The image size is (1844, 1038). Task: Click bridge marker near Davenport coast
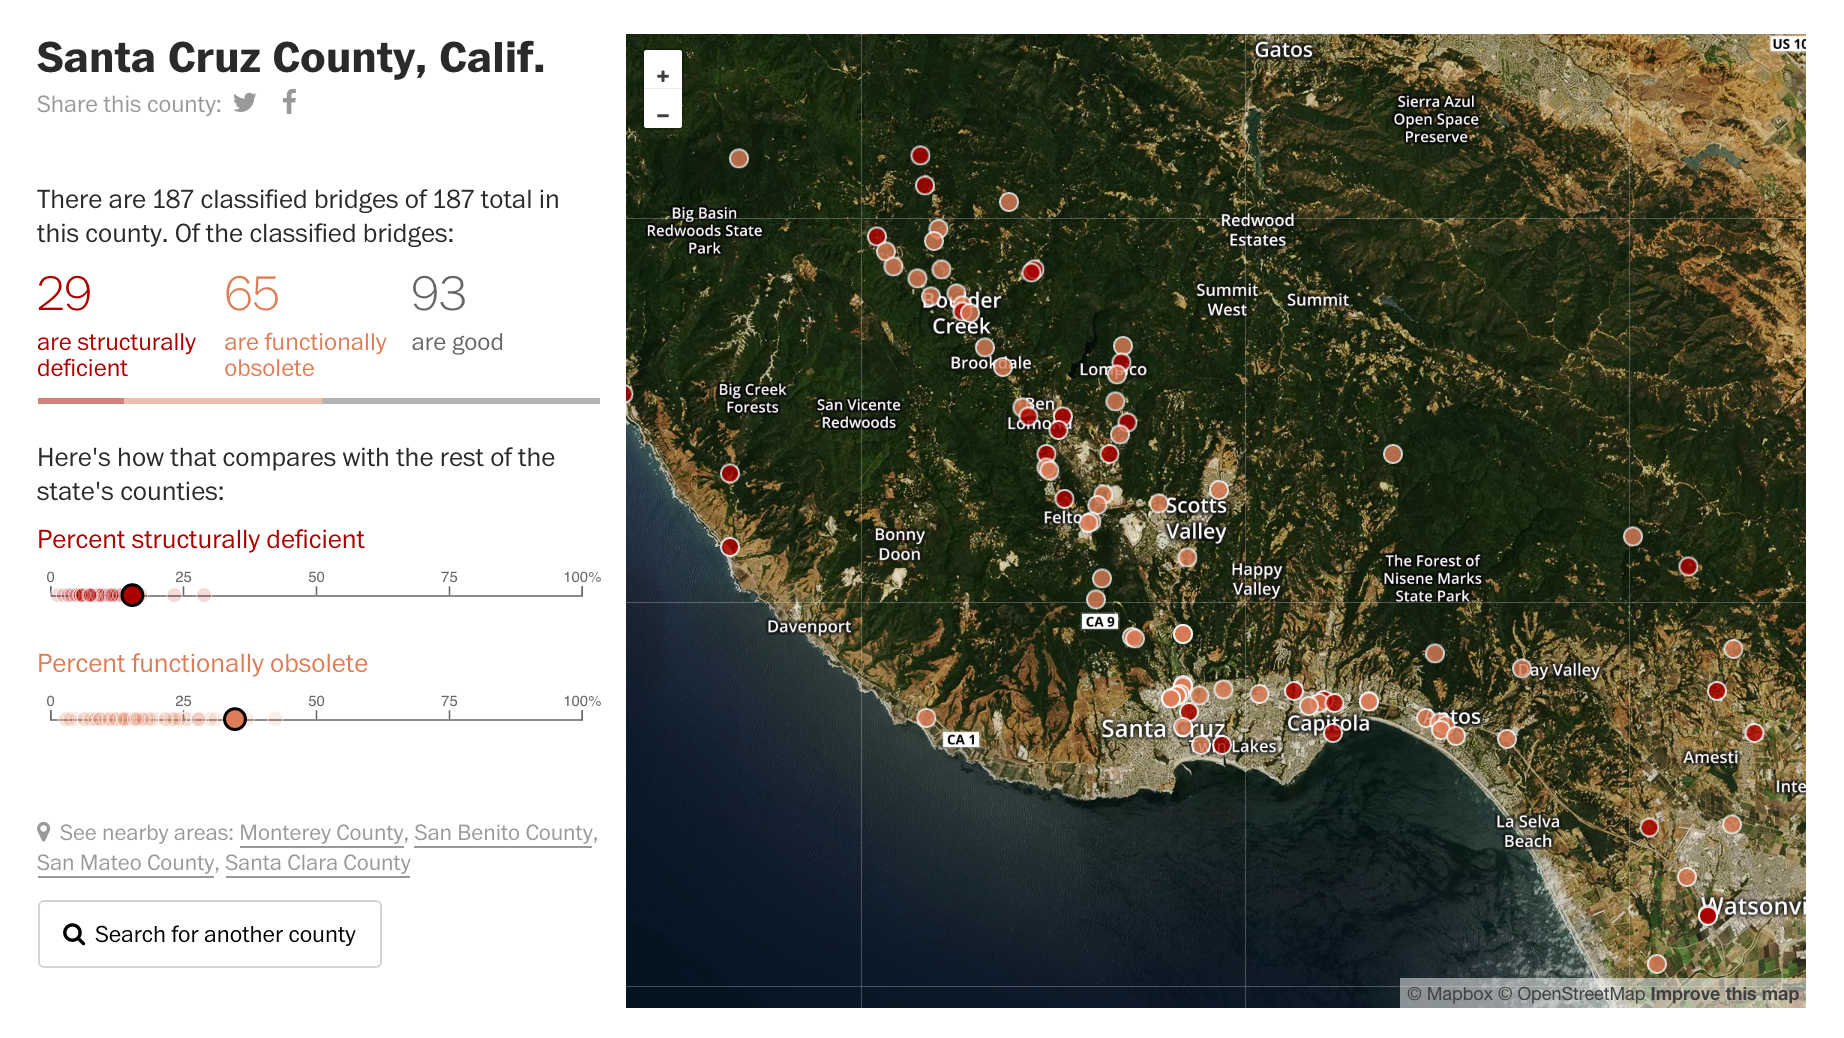[730, 547]
